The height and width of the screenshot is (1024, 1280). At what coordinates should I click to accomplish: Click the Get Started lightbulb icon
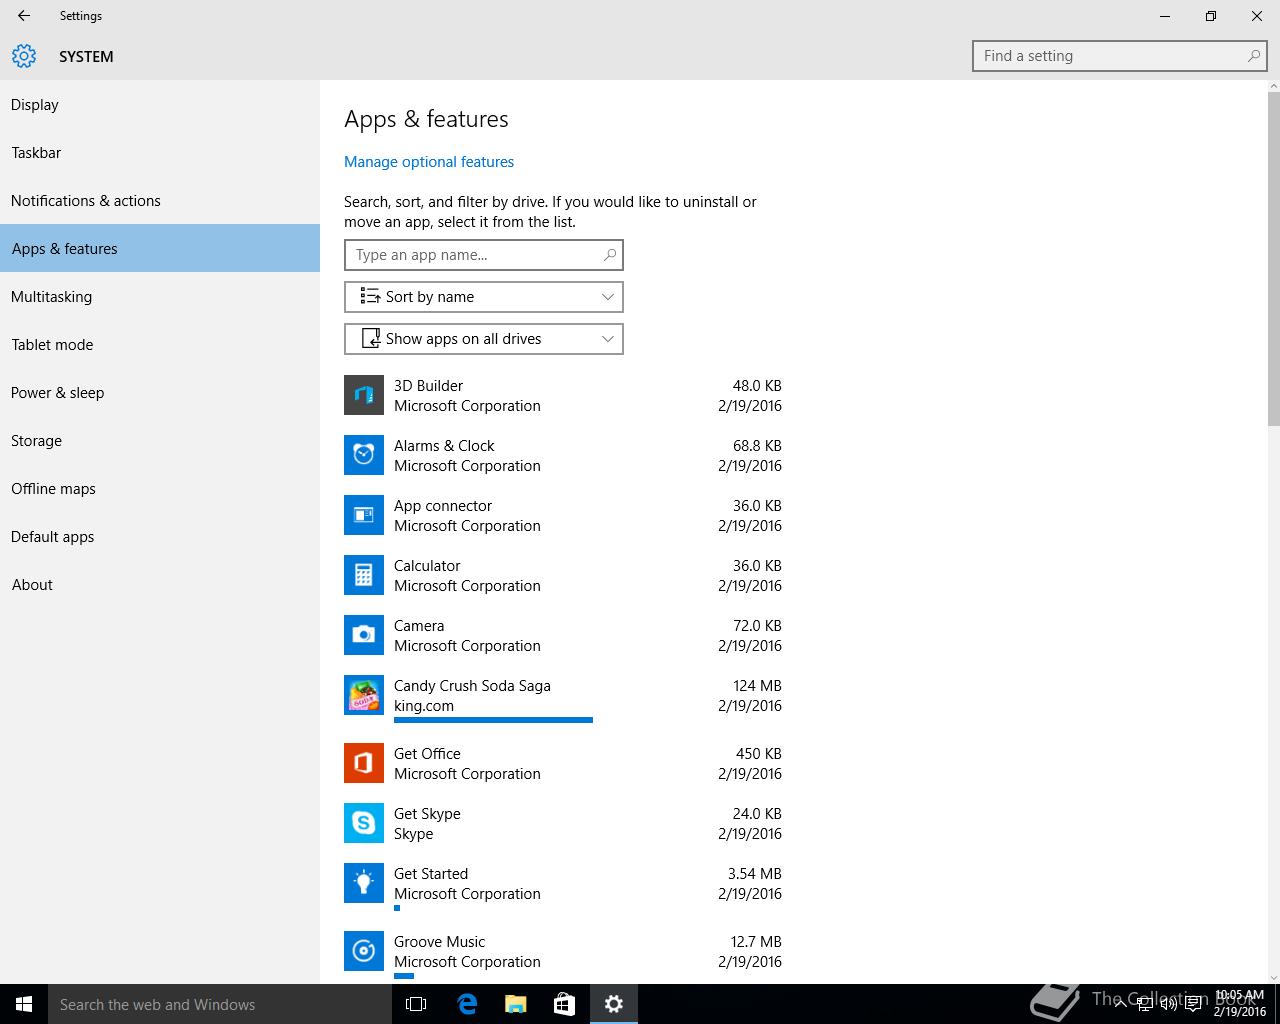[364, 883]
